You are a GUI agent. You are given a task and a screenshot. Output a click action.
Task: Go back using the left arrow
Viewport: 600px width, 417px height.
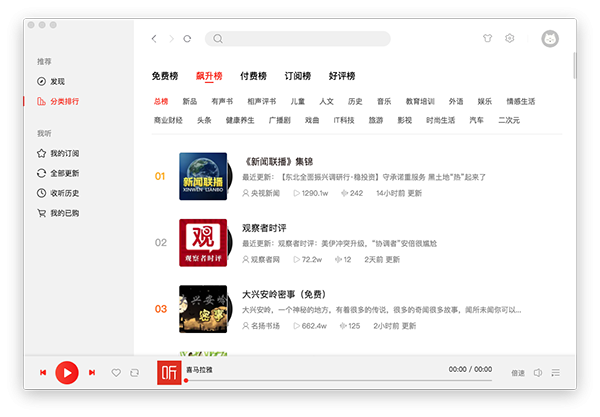[154, 39]
